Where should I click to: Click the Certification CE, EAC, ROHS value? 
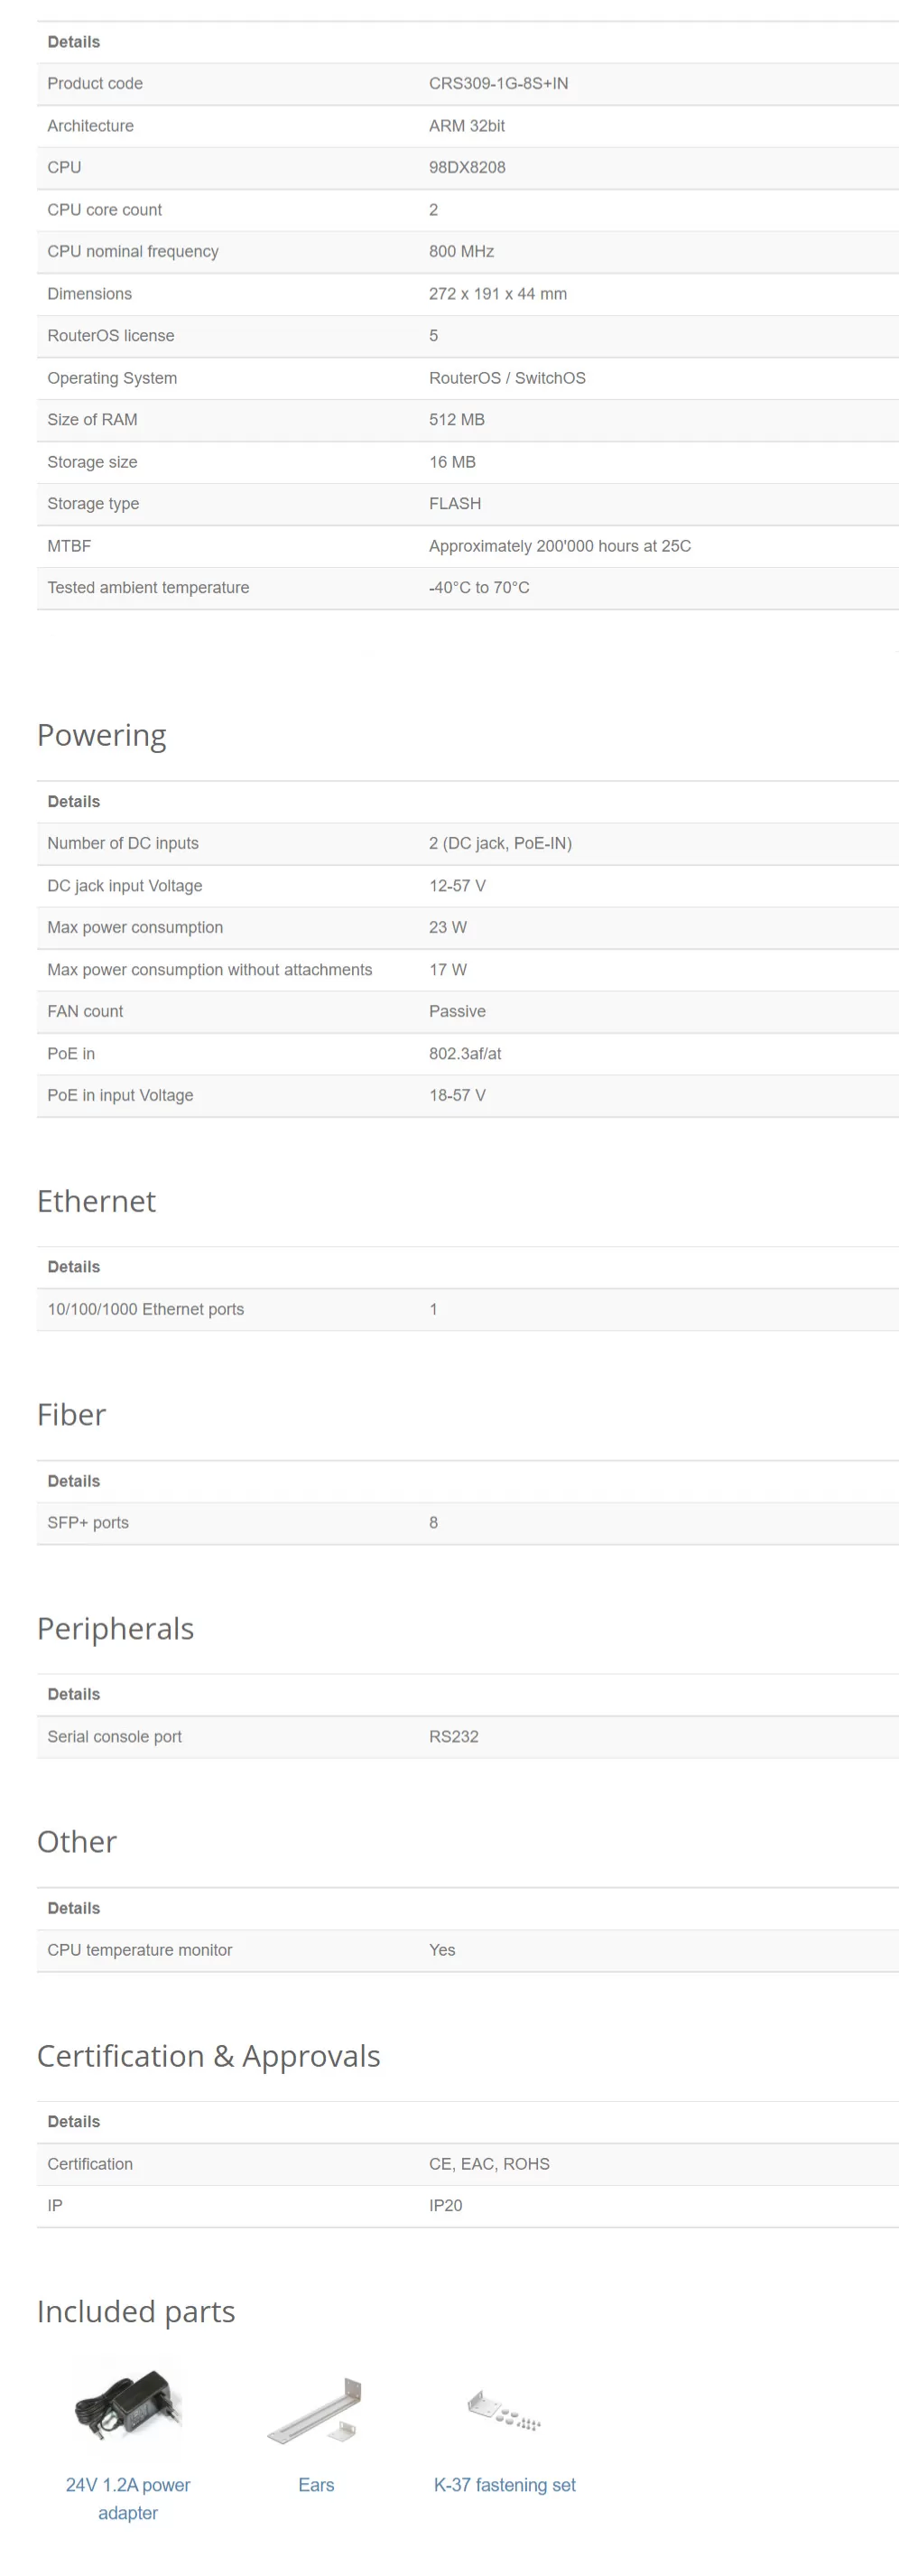pos(489,2164)
